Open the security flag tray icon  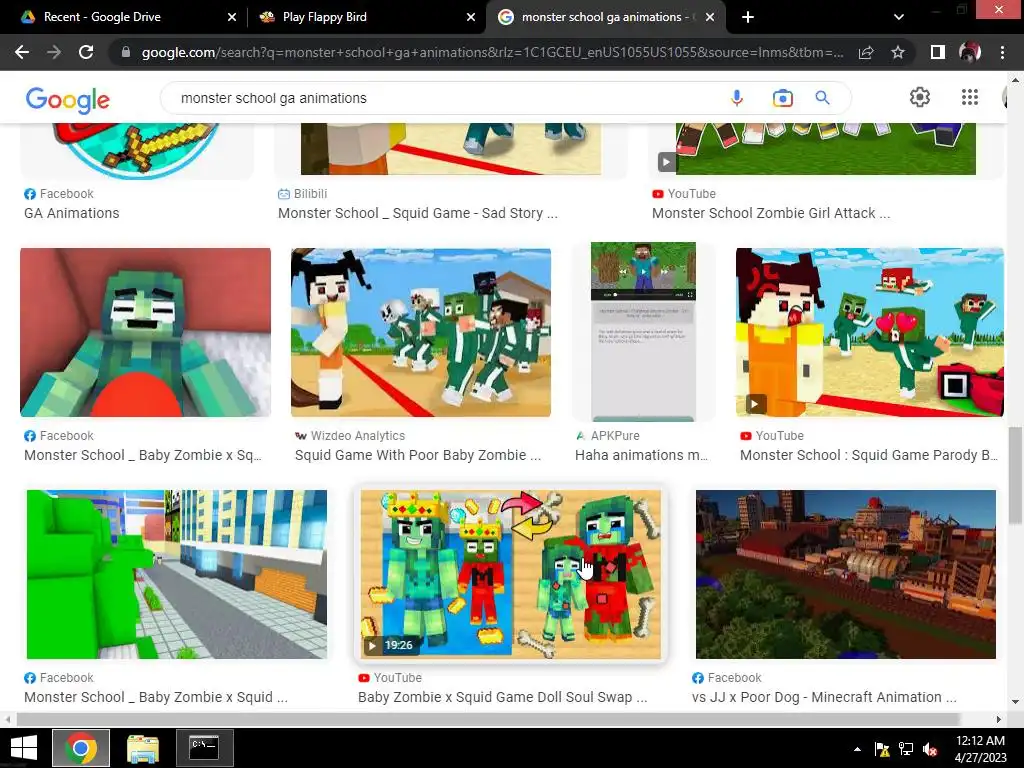pyautogui.click(x=882, y=748)
